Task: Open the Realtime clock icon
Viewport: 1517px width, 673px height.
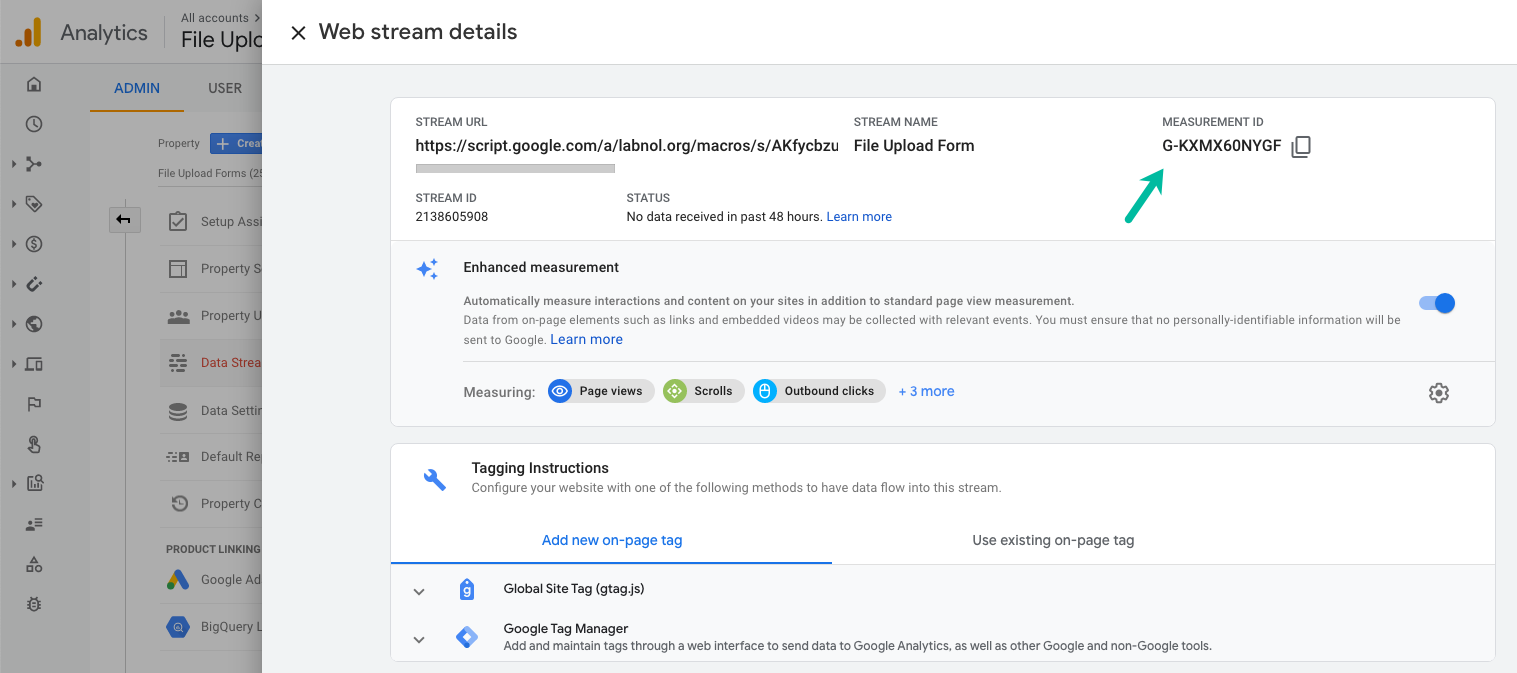Action: [x=34, y=124]
